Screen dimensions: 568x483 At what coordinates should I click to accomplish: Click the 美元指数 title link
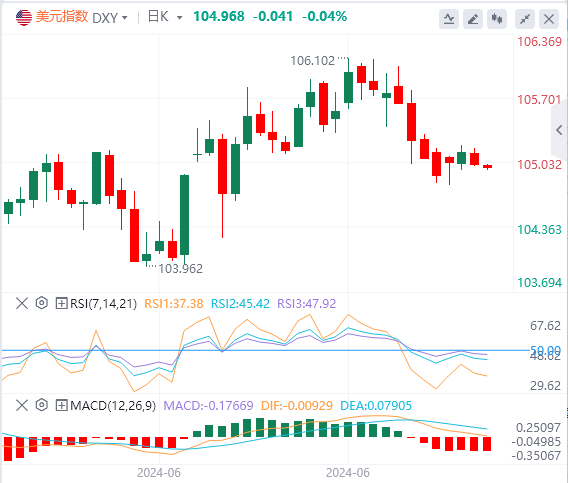(62, 17)
